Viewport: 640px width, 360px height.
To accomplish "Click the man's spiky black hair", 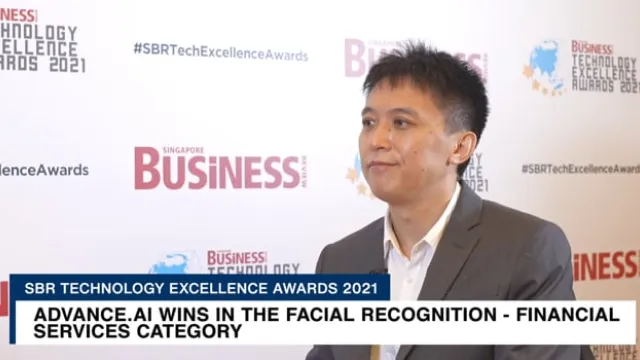I will [429, 78].
